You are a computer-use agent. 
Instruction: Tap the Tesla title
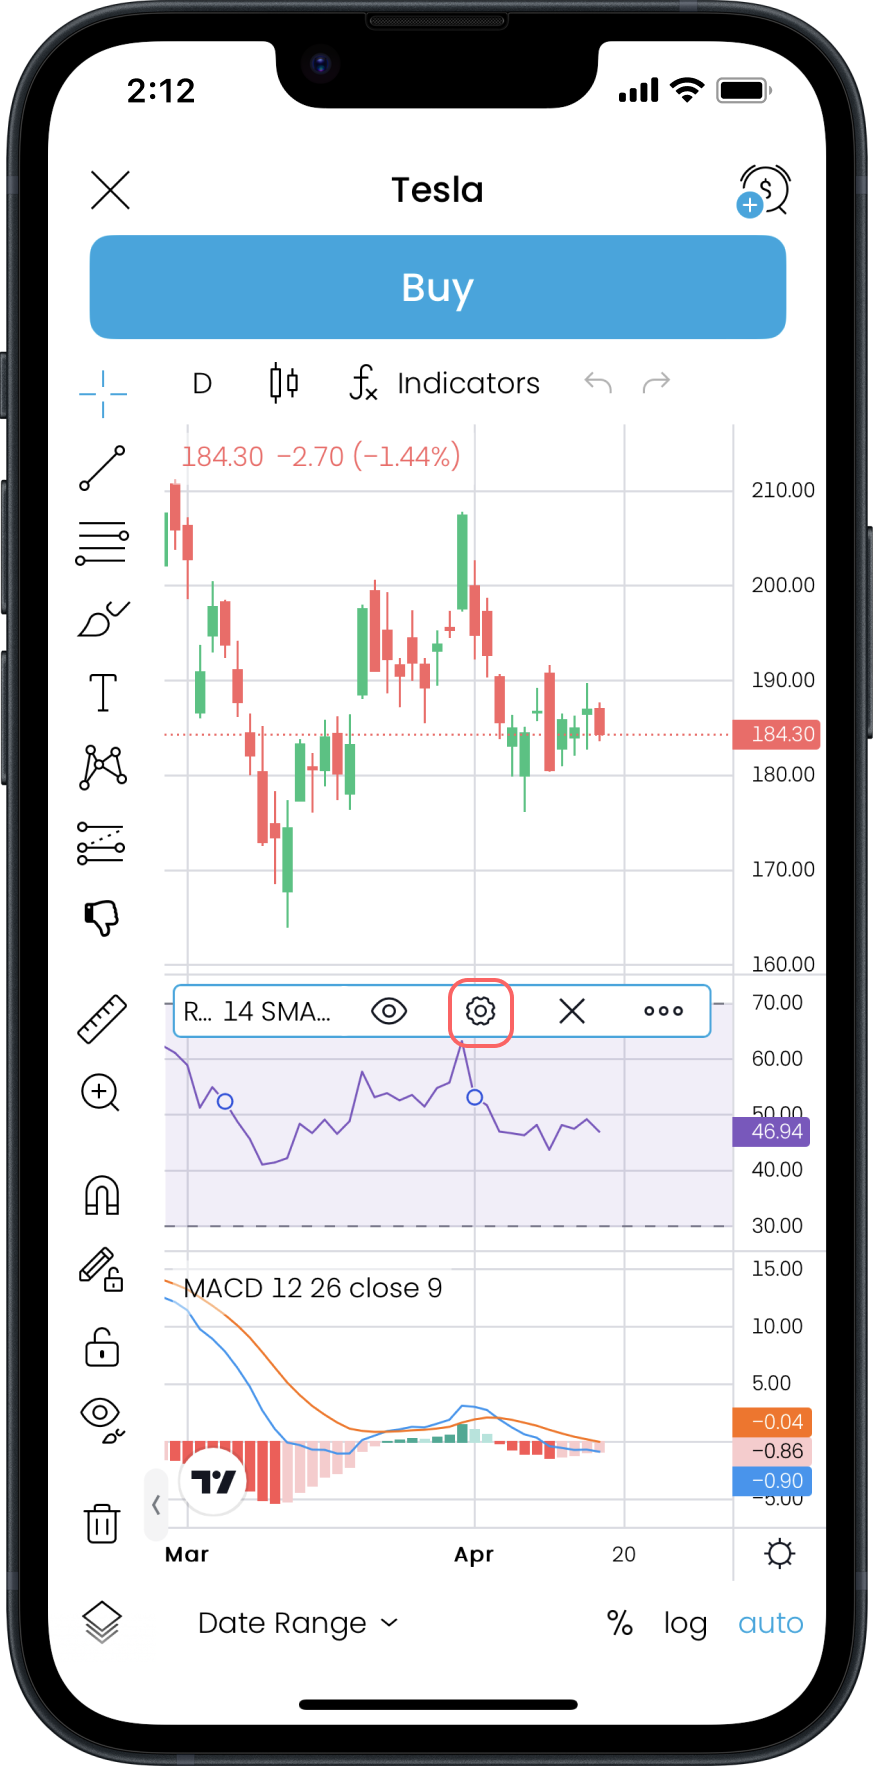pos(437,190)
